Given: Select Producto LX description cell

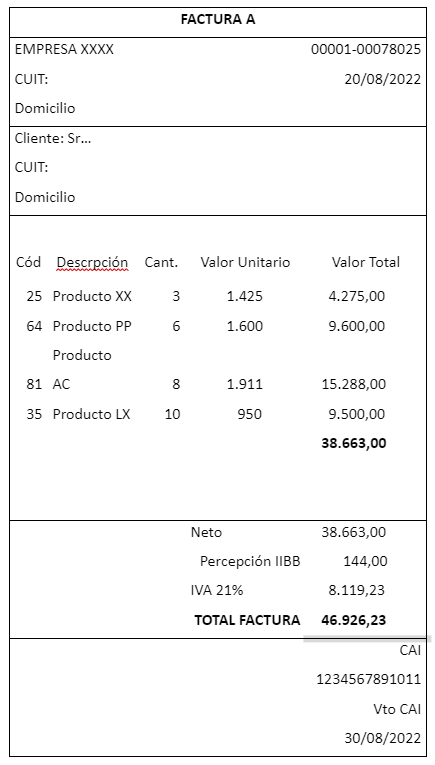Looking at the screenshot, I should click(92, 415).
